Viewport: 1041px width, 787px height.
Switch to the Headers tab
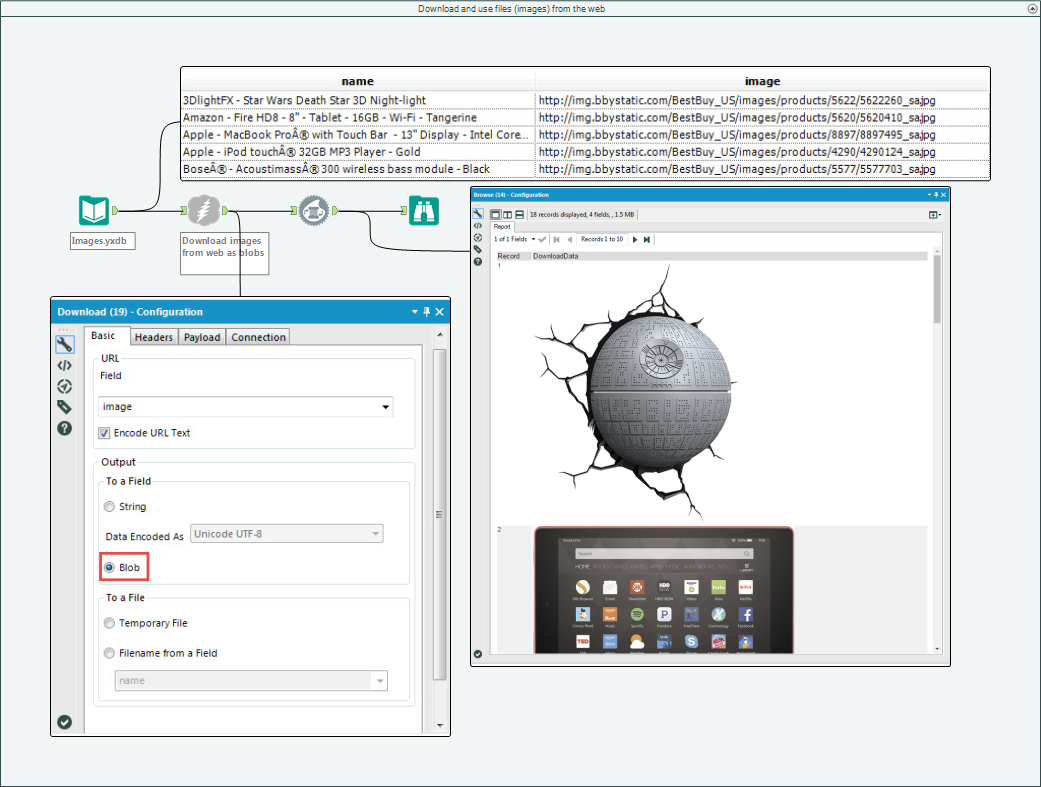point(154,337)
